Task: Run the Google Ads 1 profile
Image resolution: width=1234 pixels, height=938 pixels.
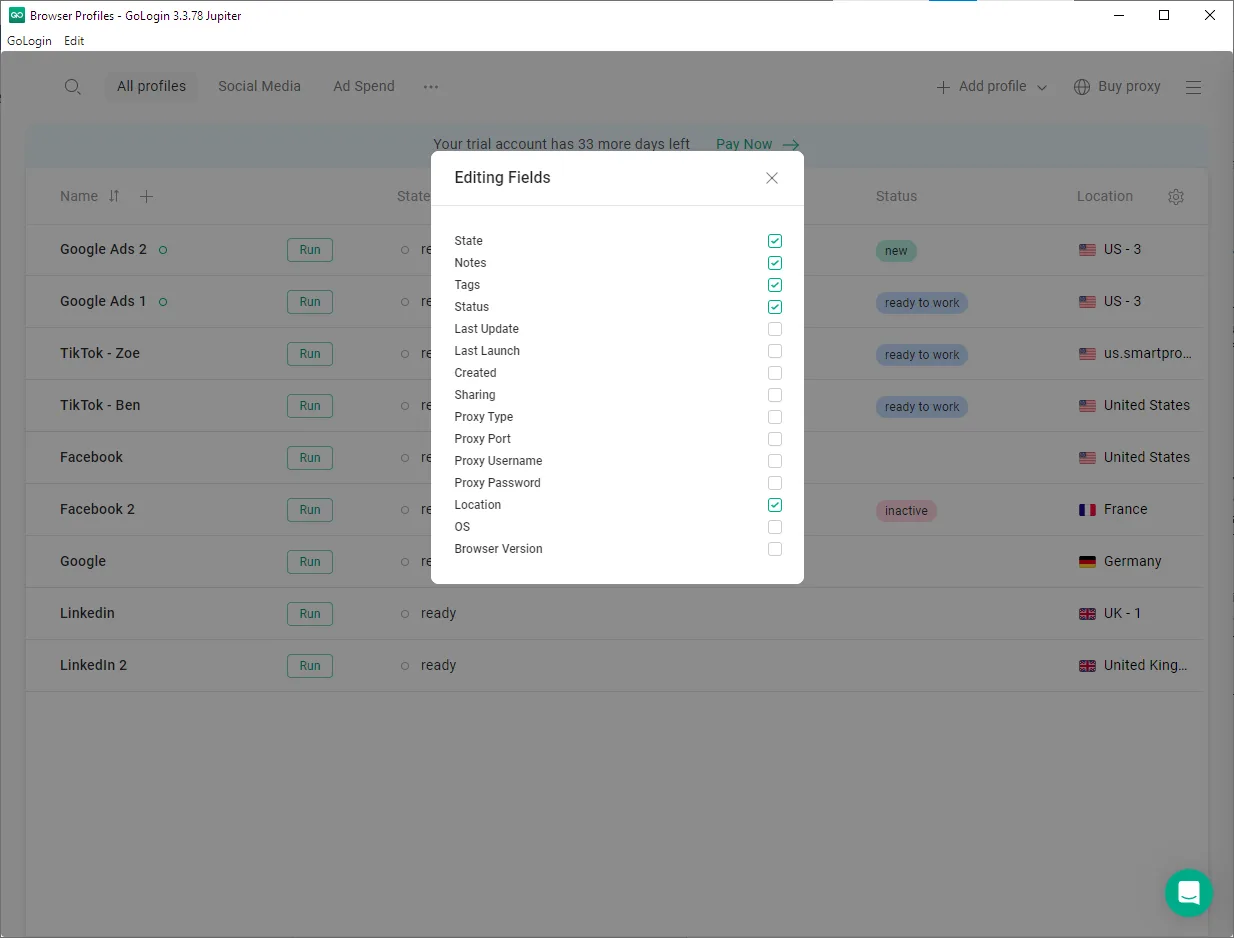Action: 310,302
